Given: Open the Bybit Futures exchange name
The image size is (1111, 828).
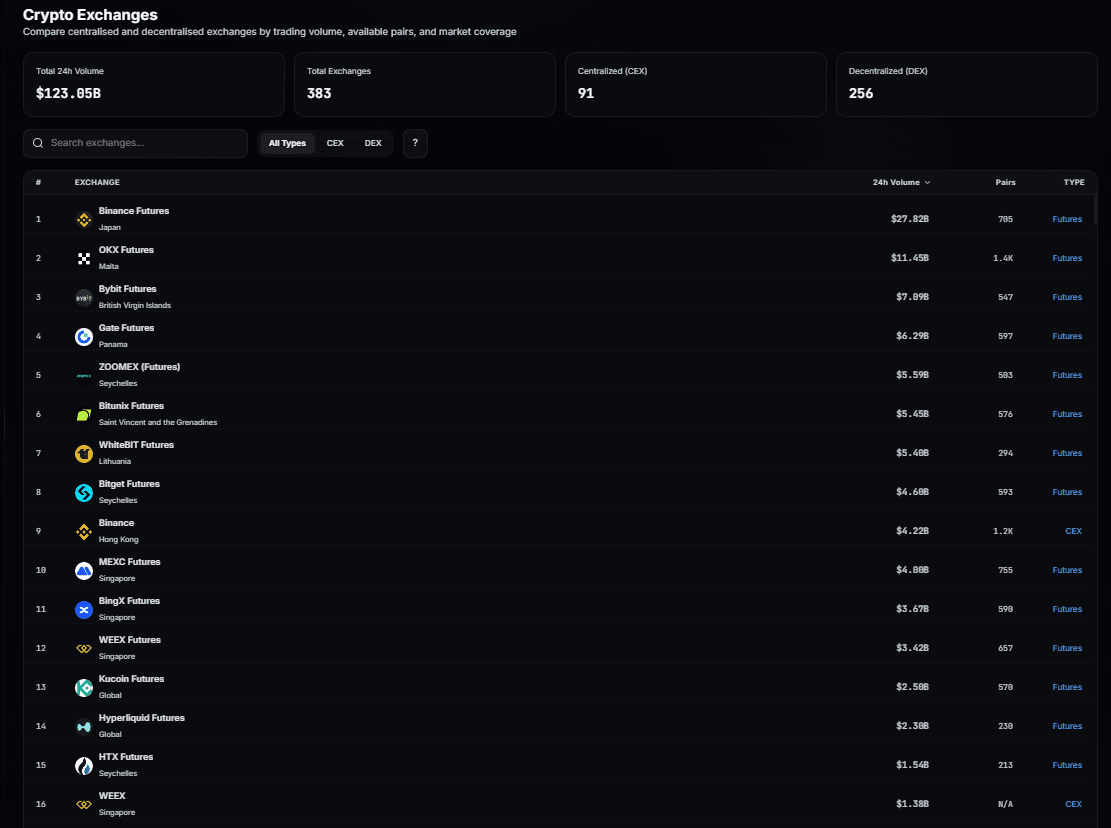Looking at the screenshot, I should [128, 289].
